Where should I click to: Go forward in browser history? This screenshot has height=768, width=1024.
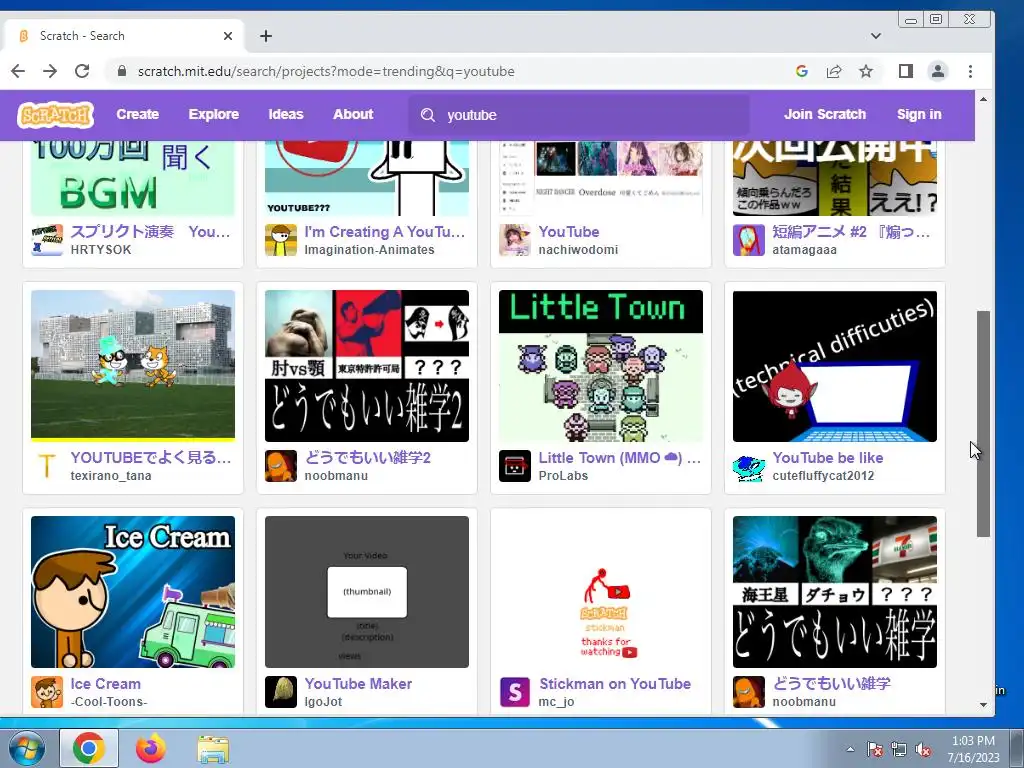pos(50,71)
